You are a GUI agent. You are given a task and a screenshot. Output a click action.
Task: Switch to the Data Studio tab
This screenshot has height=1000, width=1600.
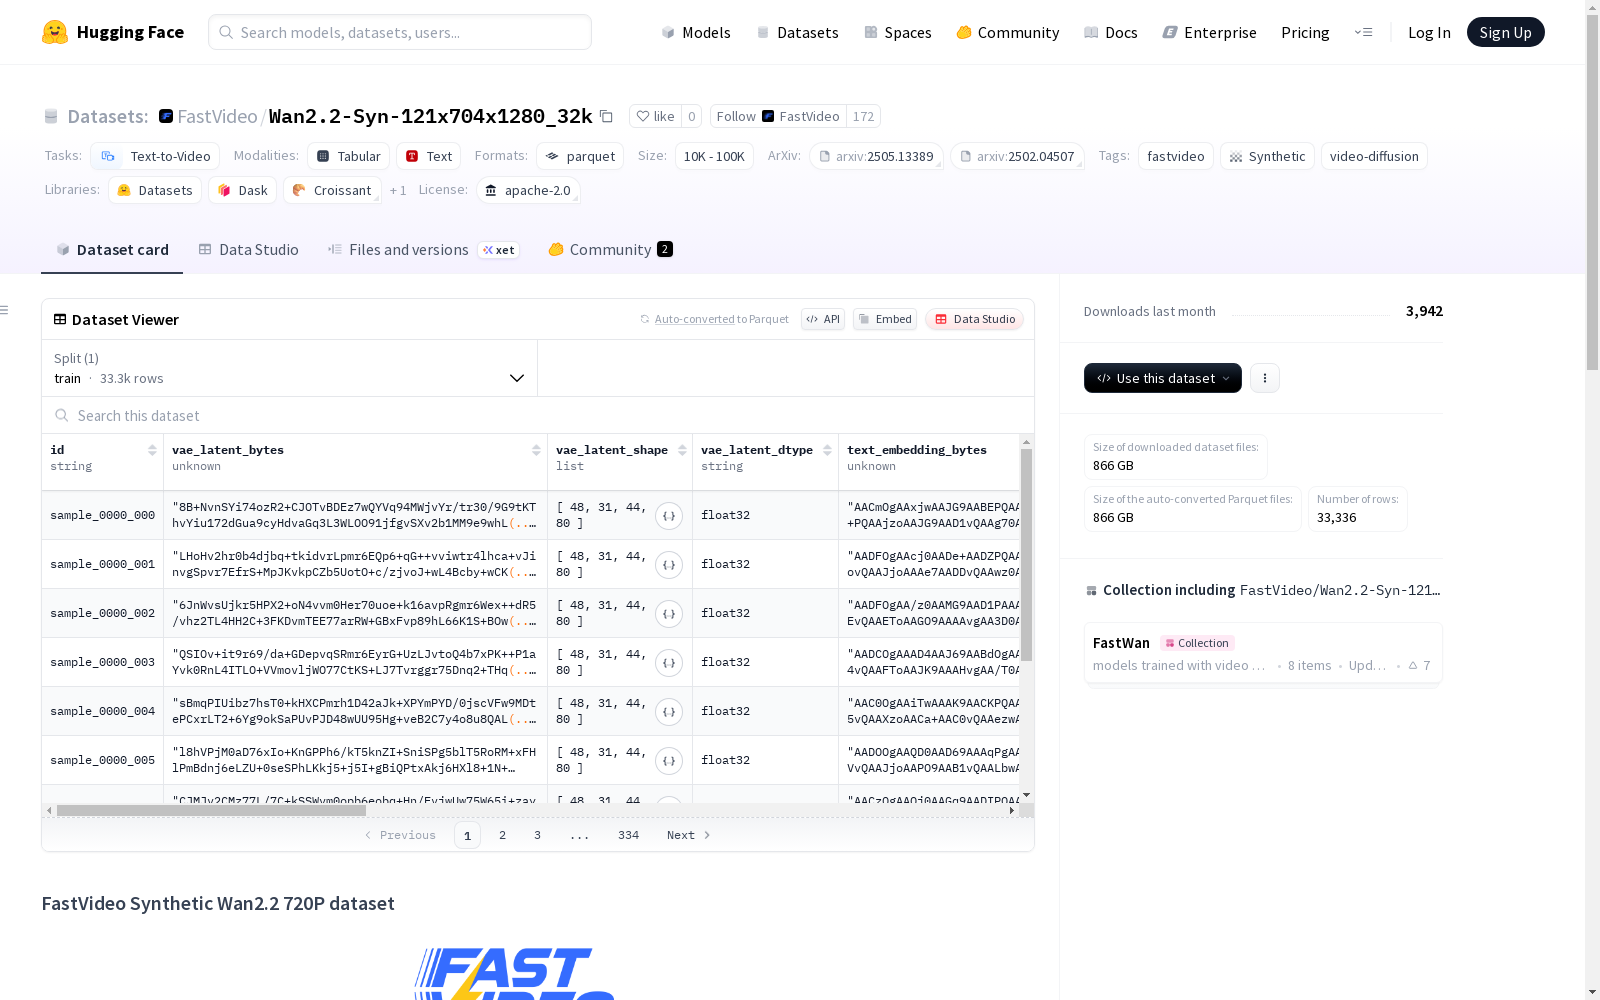click(249, 250)
